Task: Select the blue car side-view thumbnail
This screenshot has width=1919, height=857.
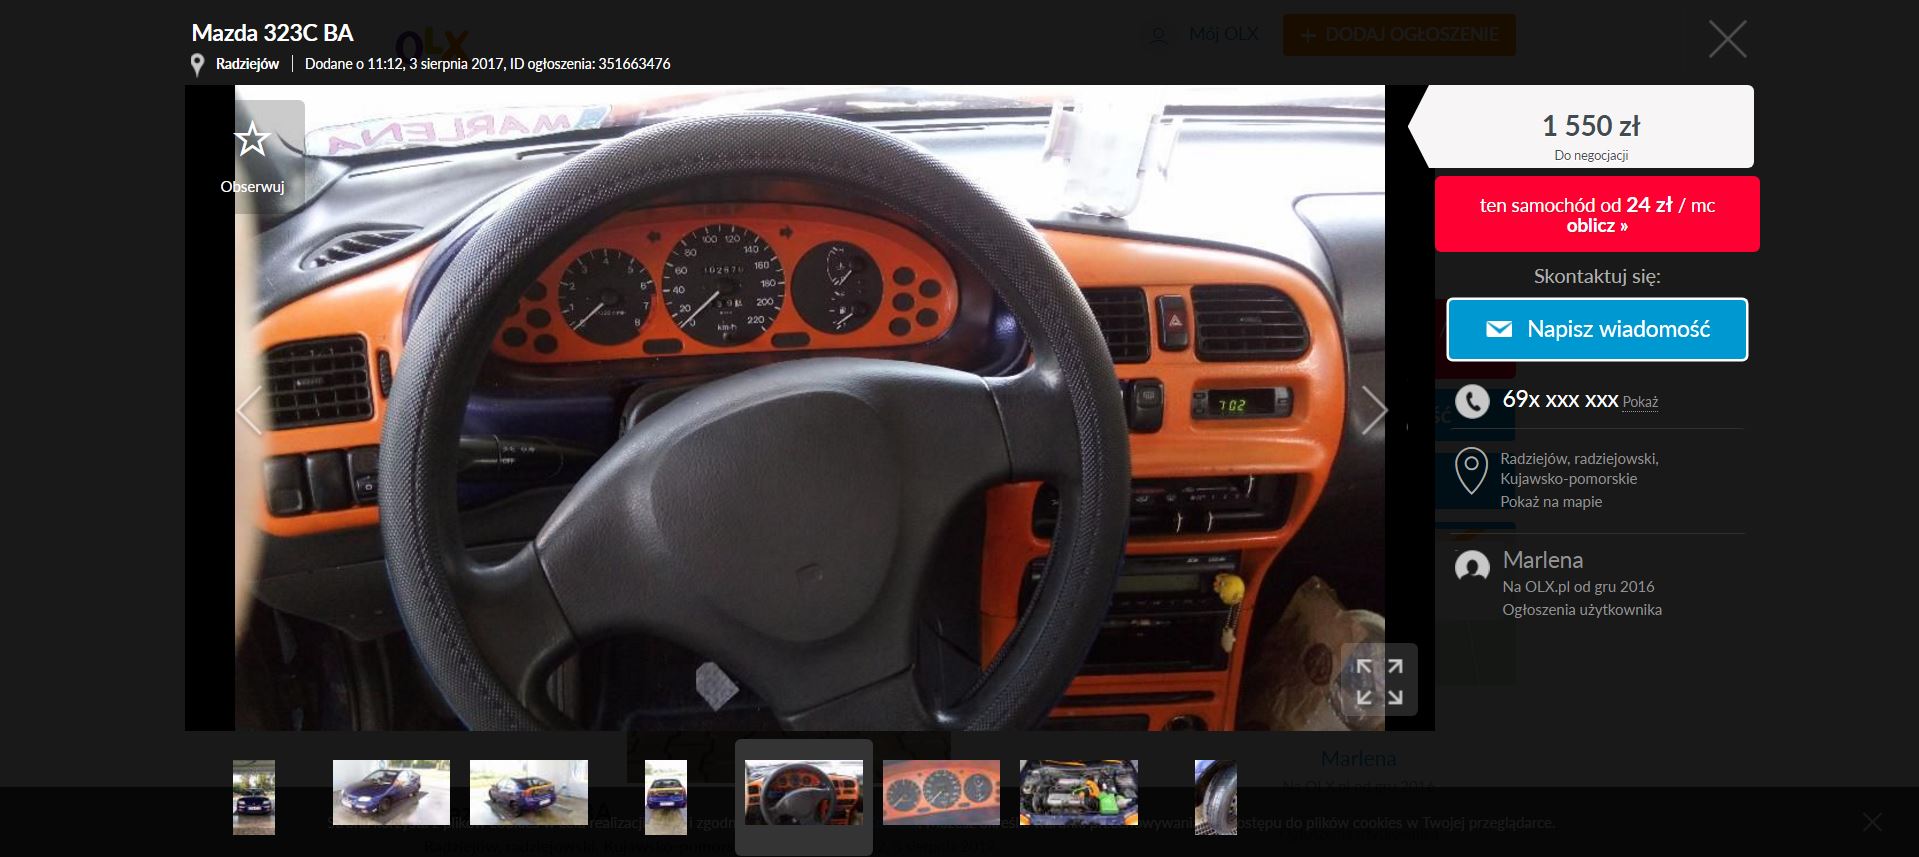Action: coord(391,792)
